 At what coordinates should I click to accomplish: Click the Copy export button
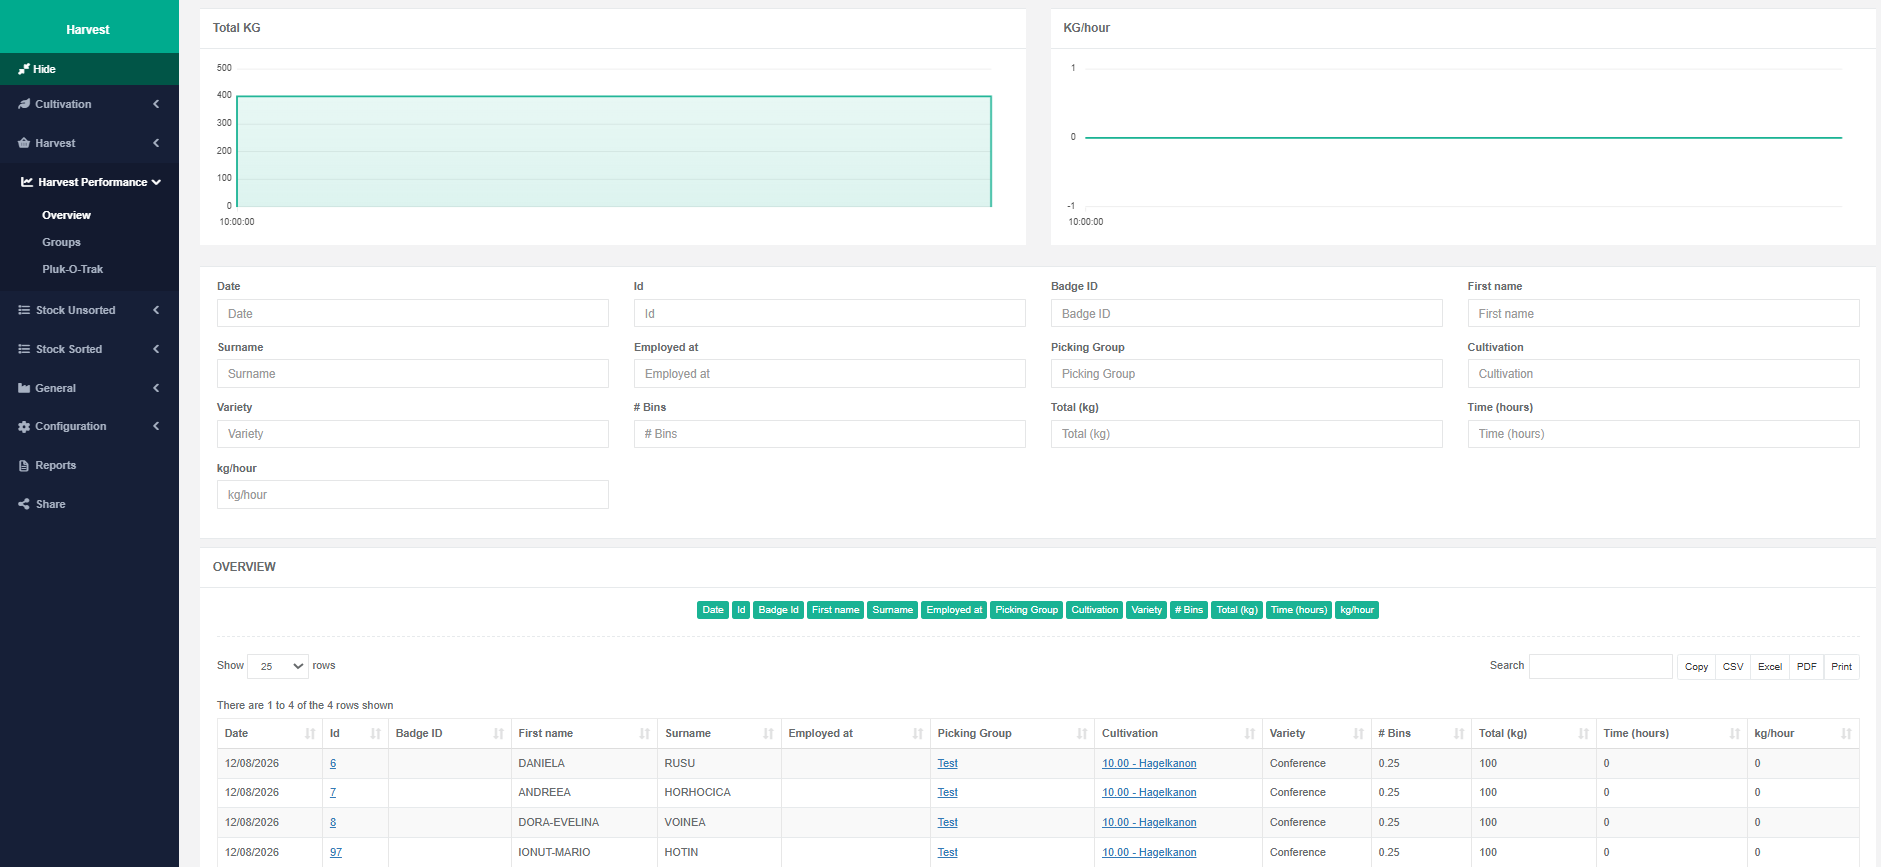click(x=1696, y=667)
